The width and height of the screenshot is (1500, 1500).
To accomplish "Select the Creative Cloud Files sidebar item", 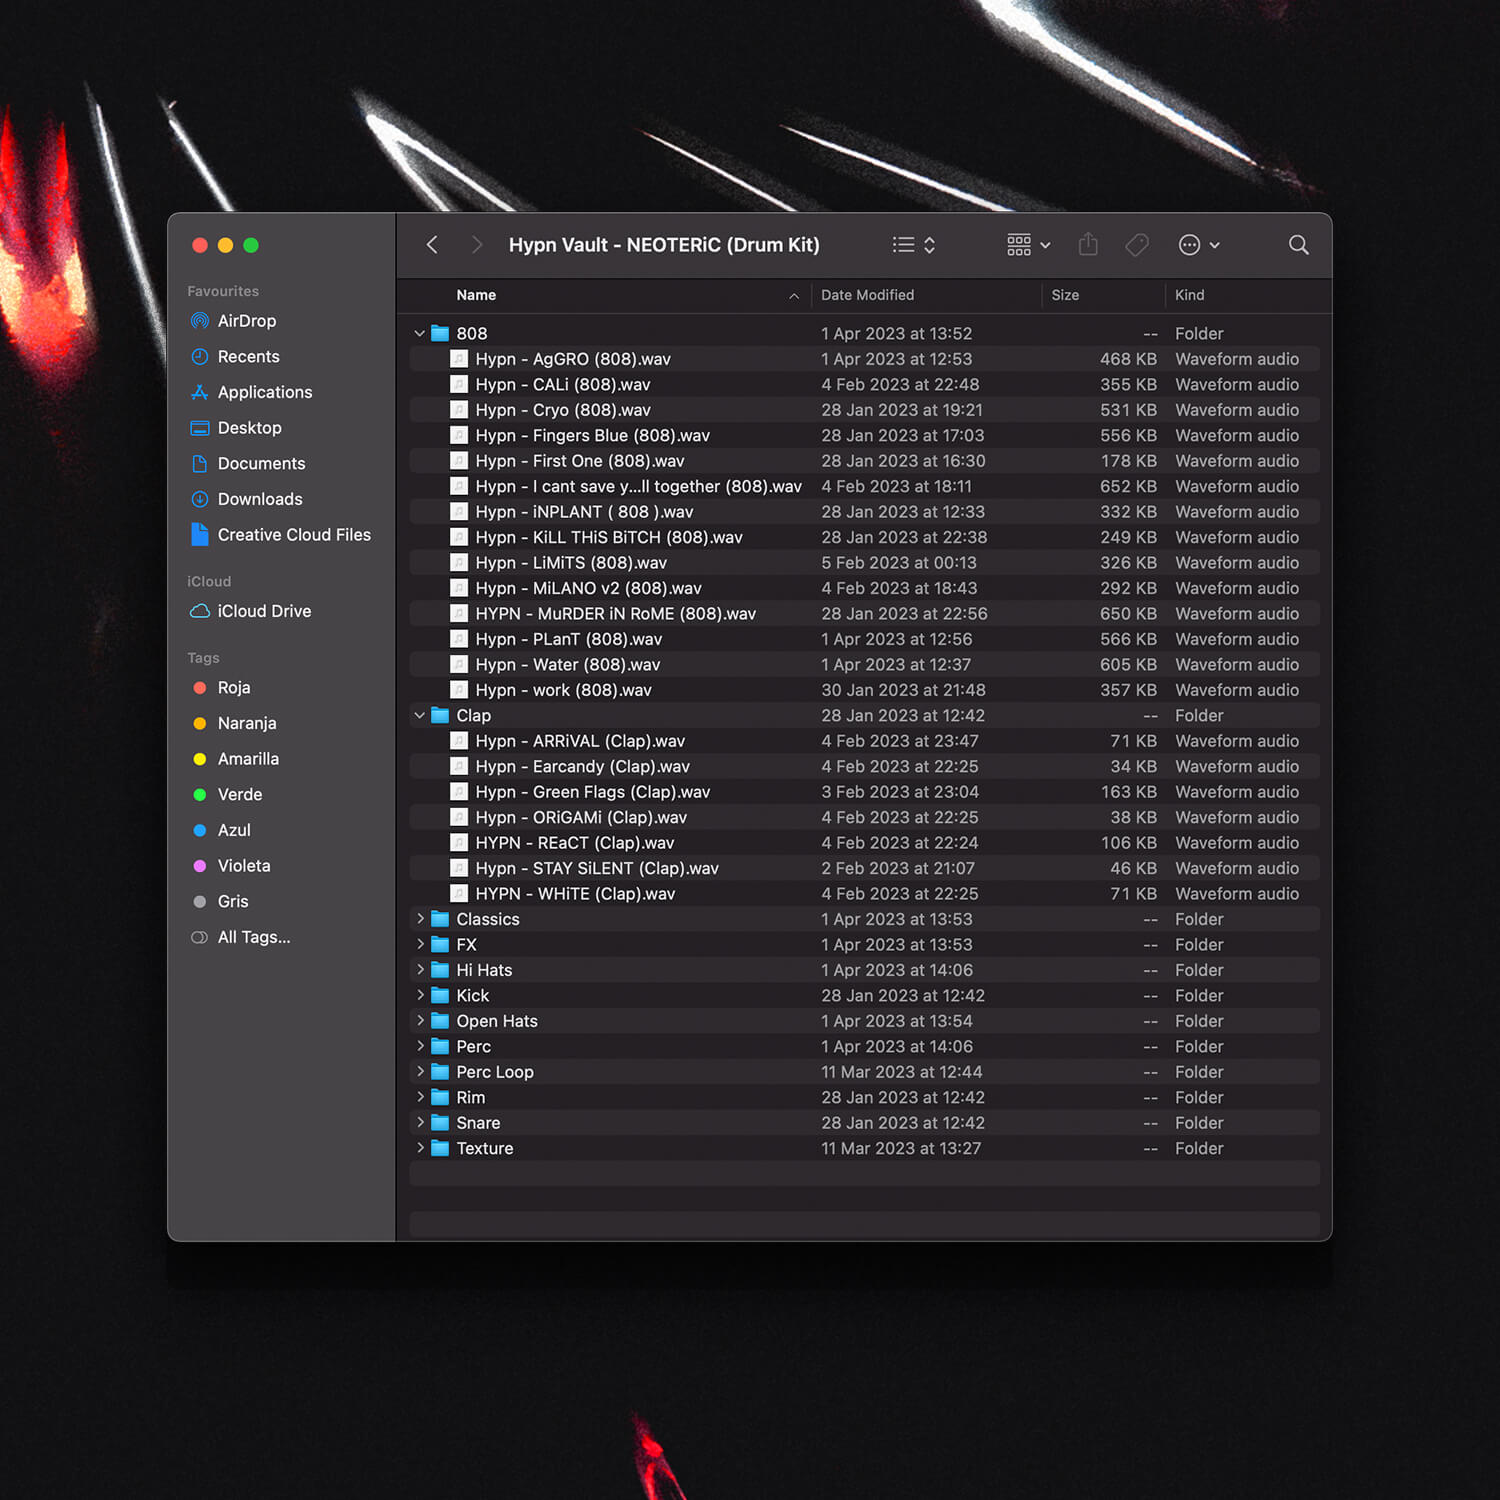I will (x=293, y=535).
